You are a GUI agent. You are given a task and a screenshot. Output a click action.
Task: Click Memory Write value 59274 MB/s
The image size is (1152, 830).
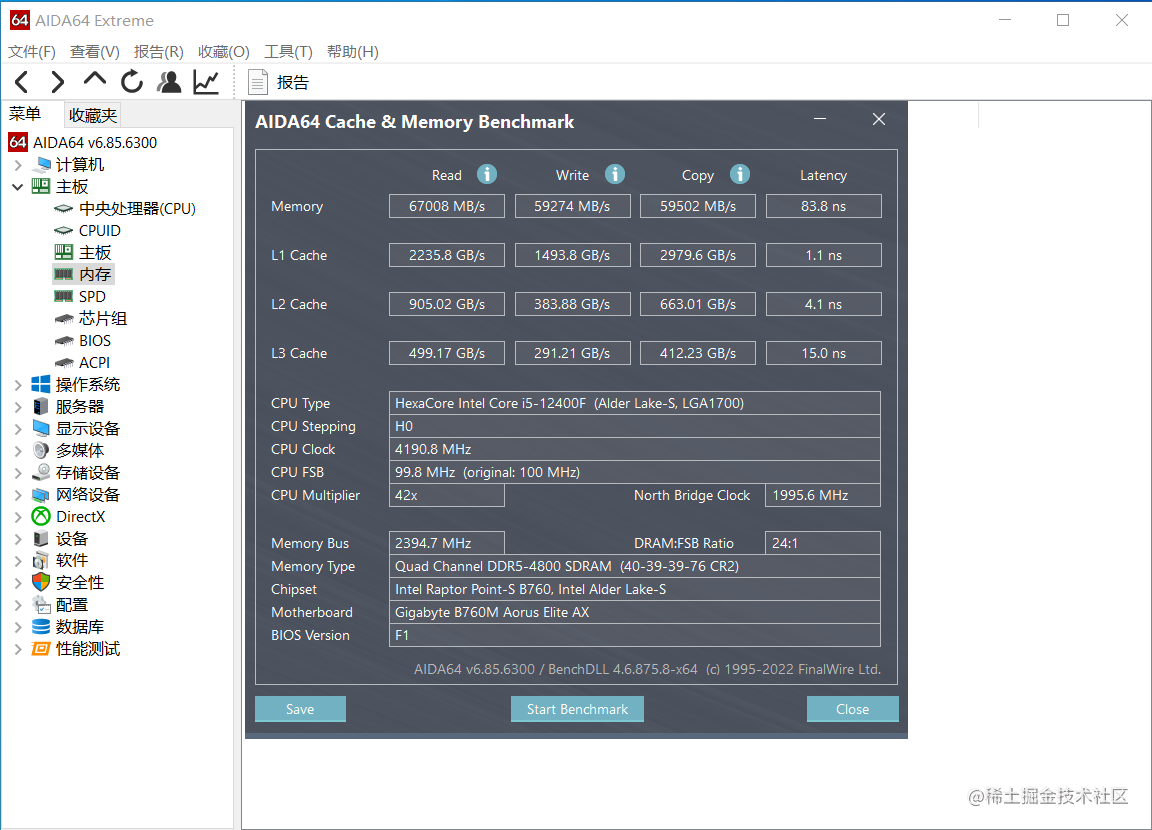coord(572,206)
